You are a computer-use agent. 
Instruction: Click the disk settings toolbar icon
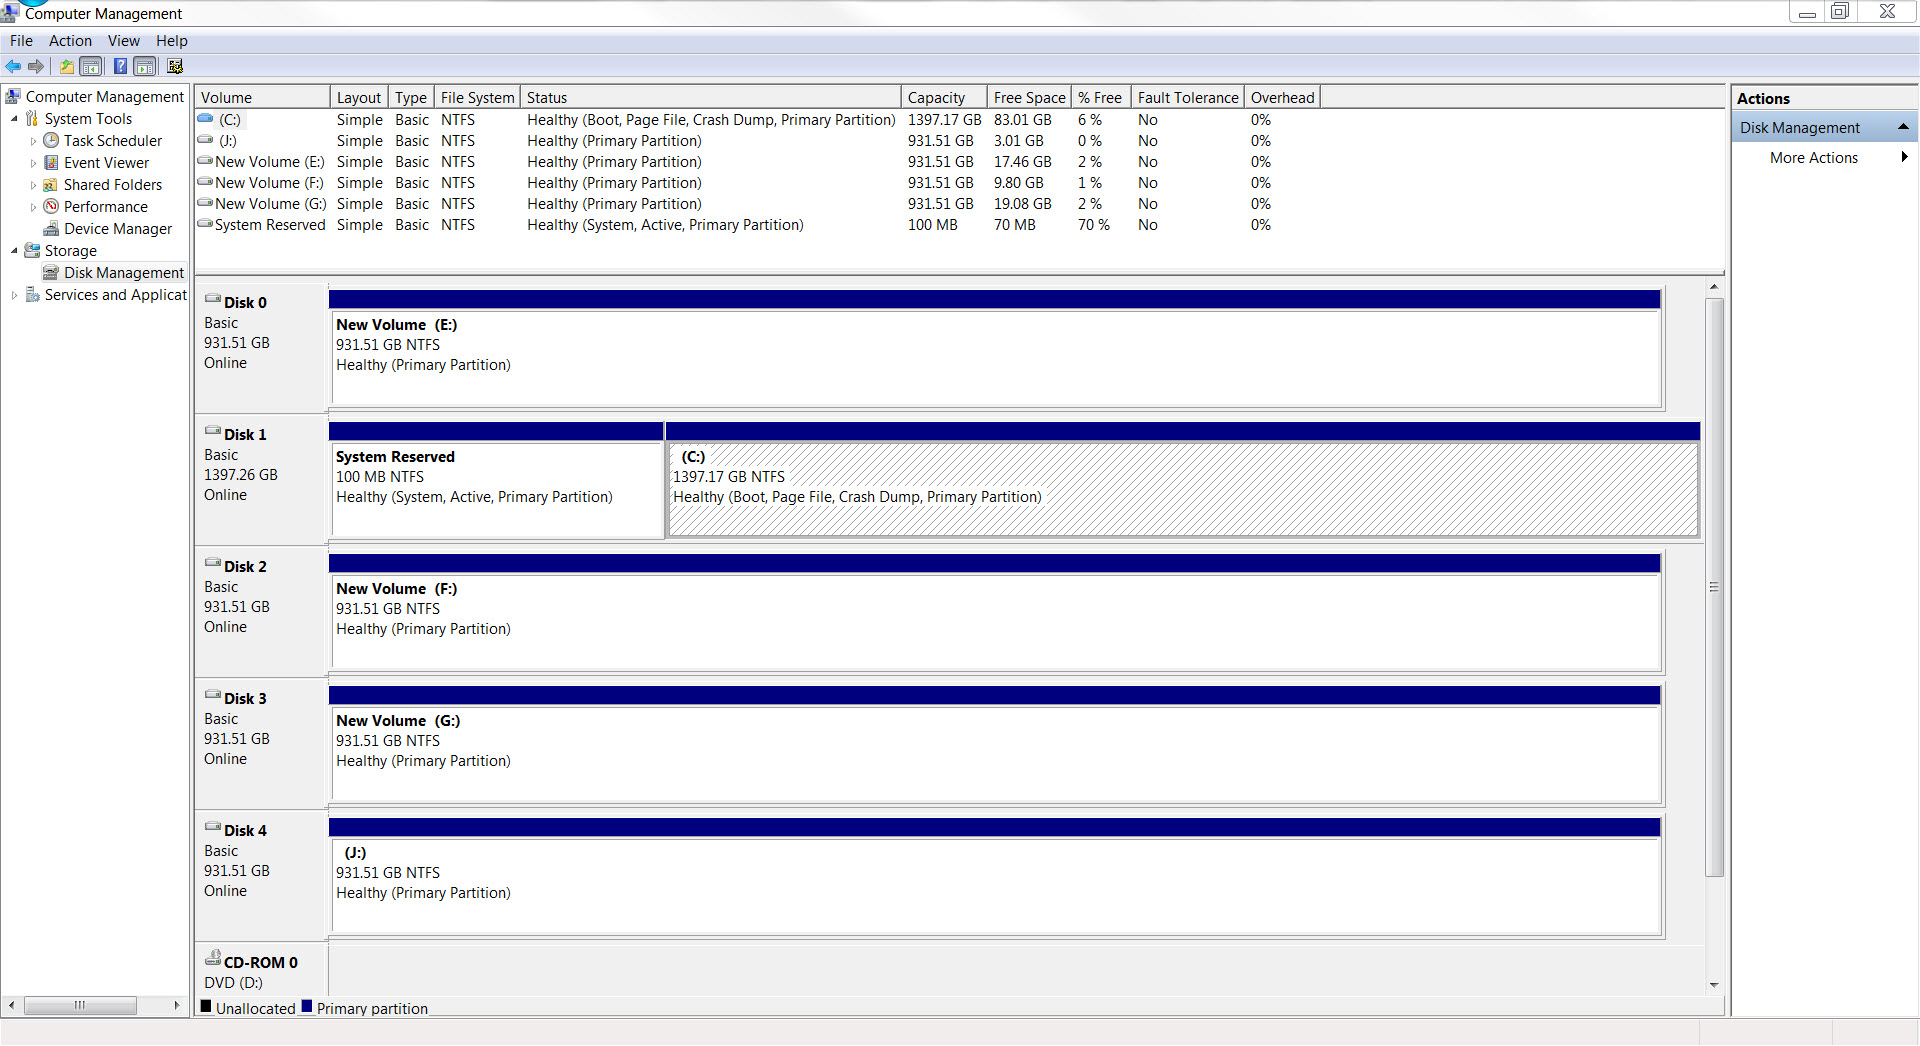[x=175, y=67]
